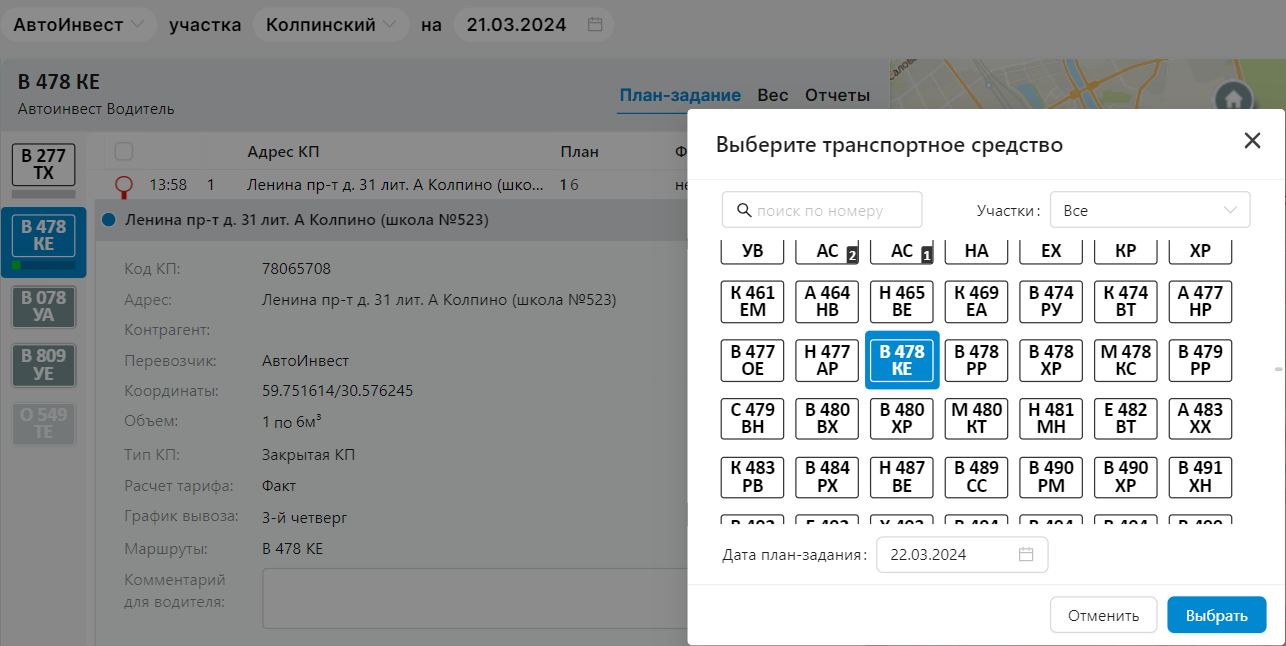Choose vehicle tile В 490 РМ
Screen dimensions: 1286x646
click(x=1051, y=478)
